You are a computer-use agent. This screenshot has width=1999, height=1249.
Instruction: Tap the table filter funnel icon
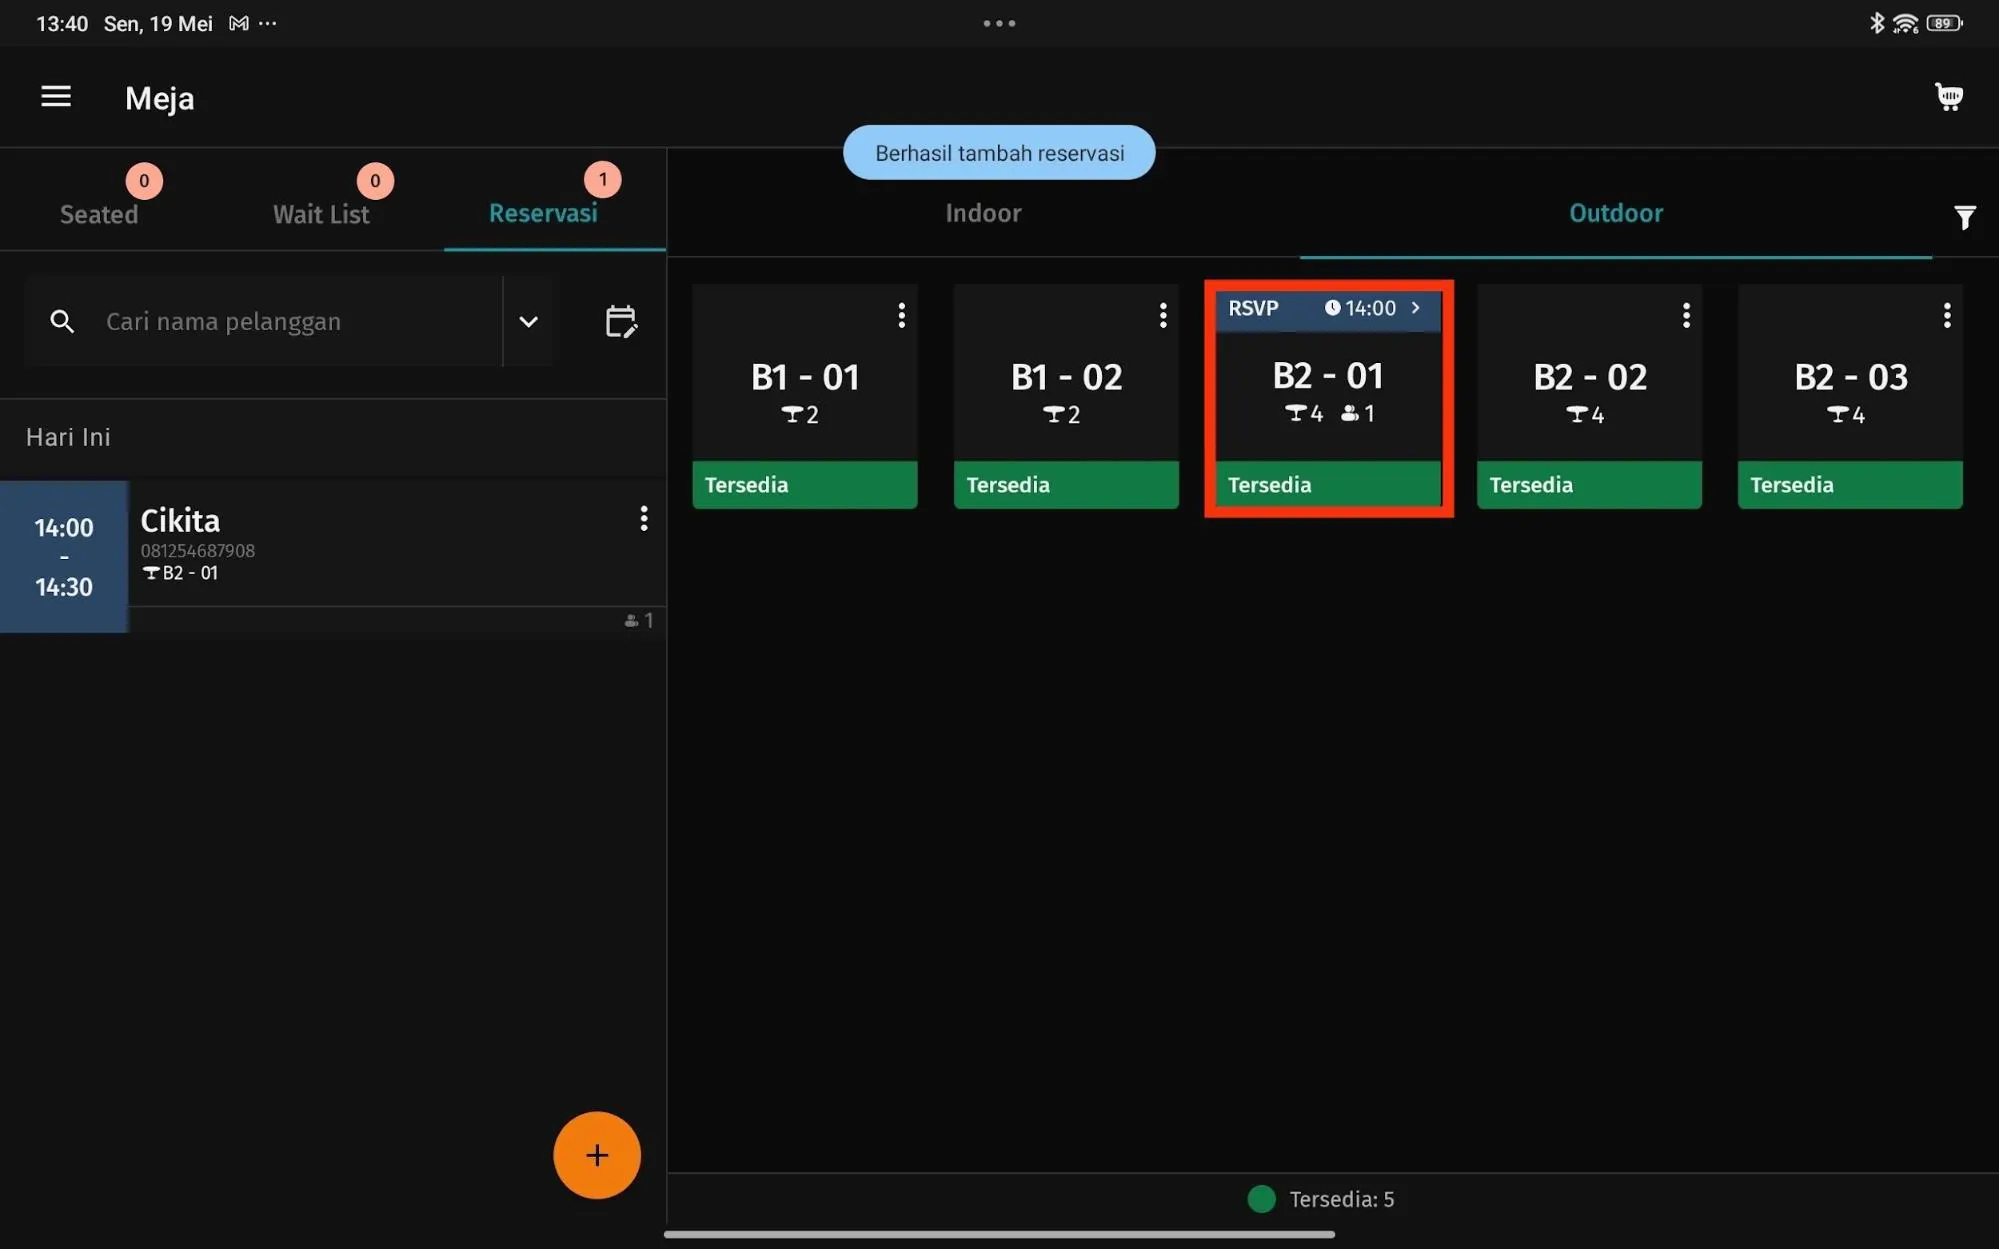coord(1964,217)
